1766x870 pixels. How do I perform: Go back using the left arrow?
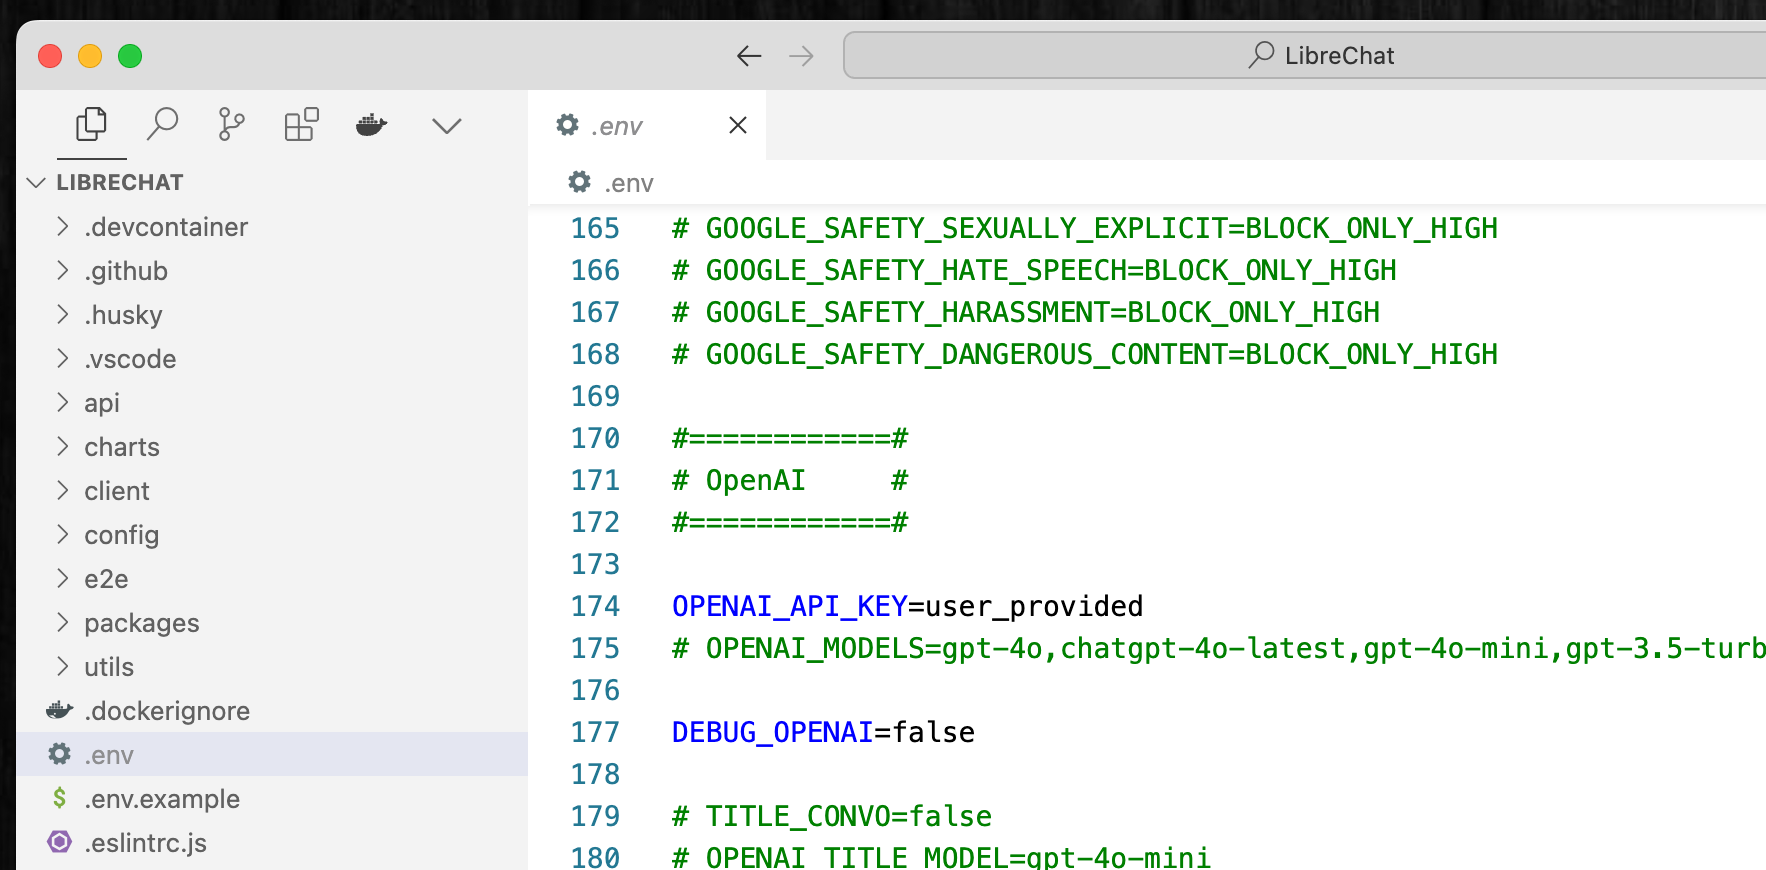pos(749,56)
